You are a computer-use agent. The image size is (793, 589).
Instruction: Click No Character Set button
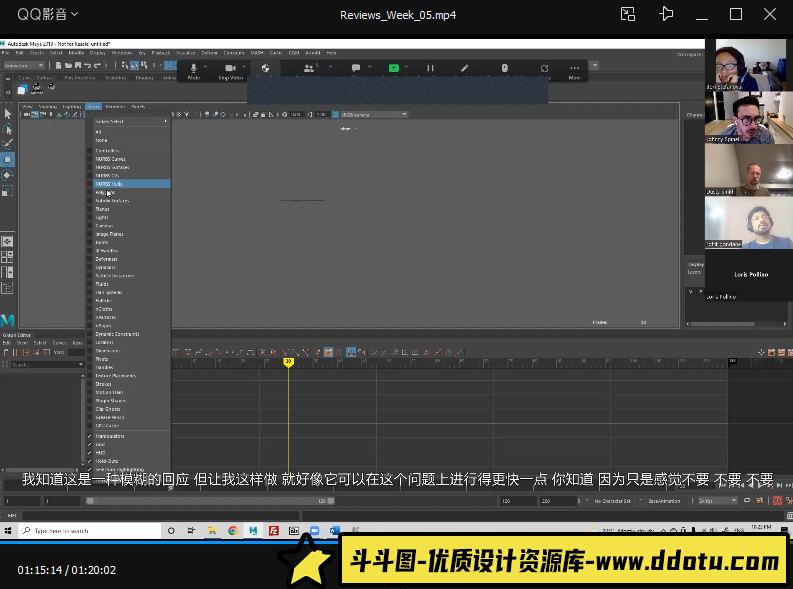(612, 501)
